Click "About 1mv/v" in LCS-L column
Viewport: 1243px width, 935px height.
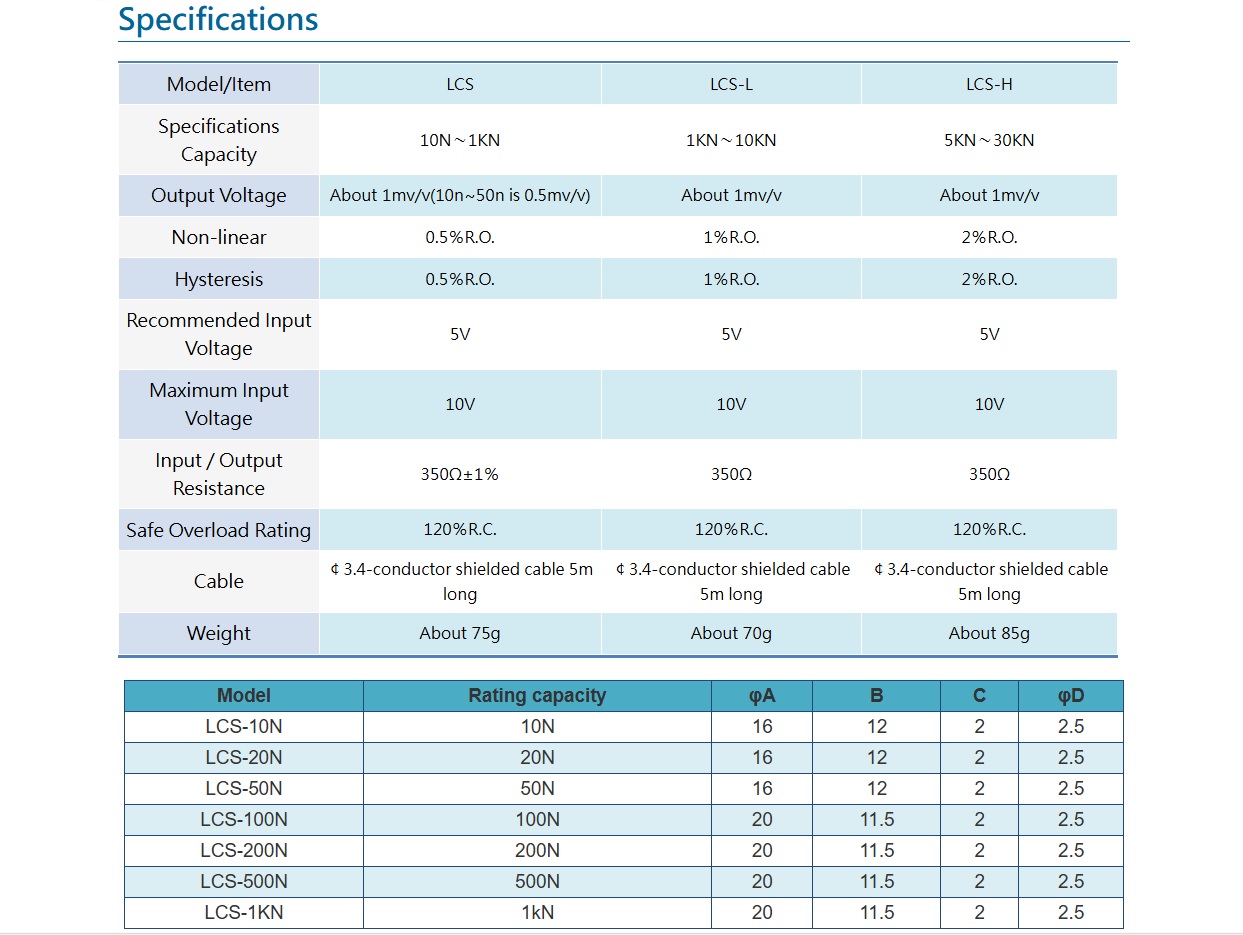click(731, 196)
